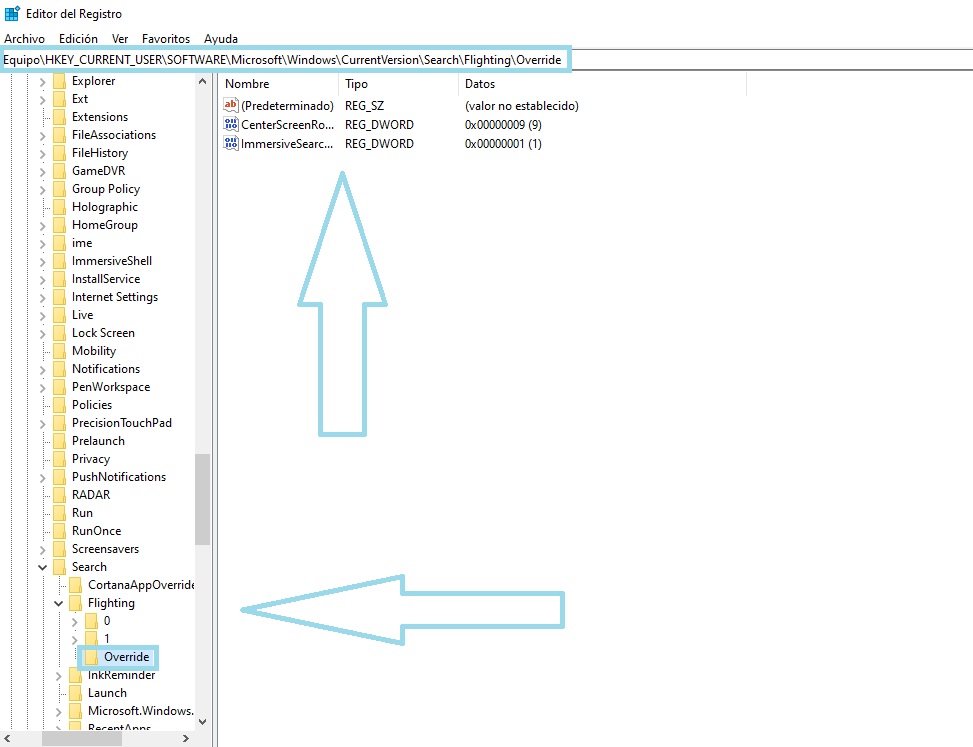Screen dimensions: 973x747
Task: Expand the Explorer key node
Action: (x=42, y=81)
